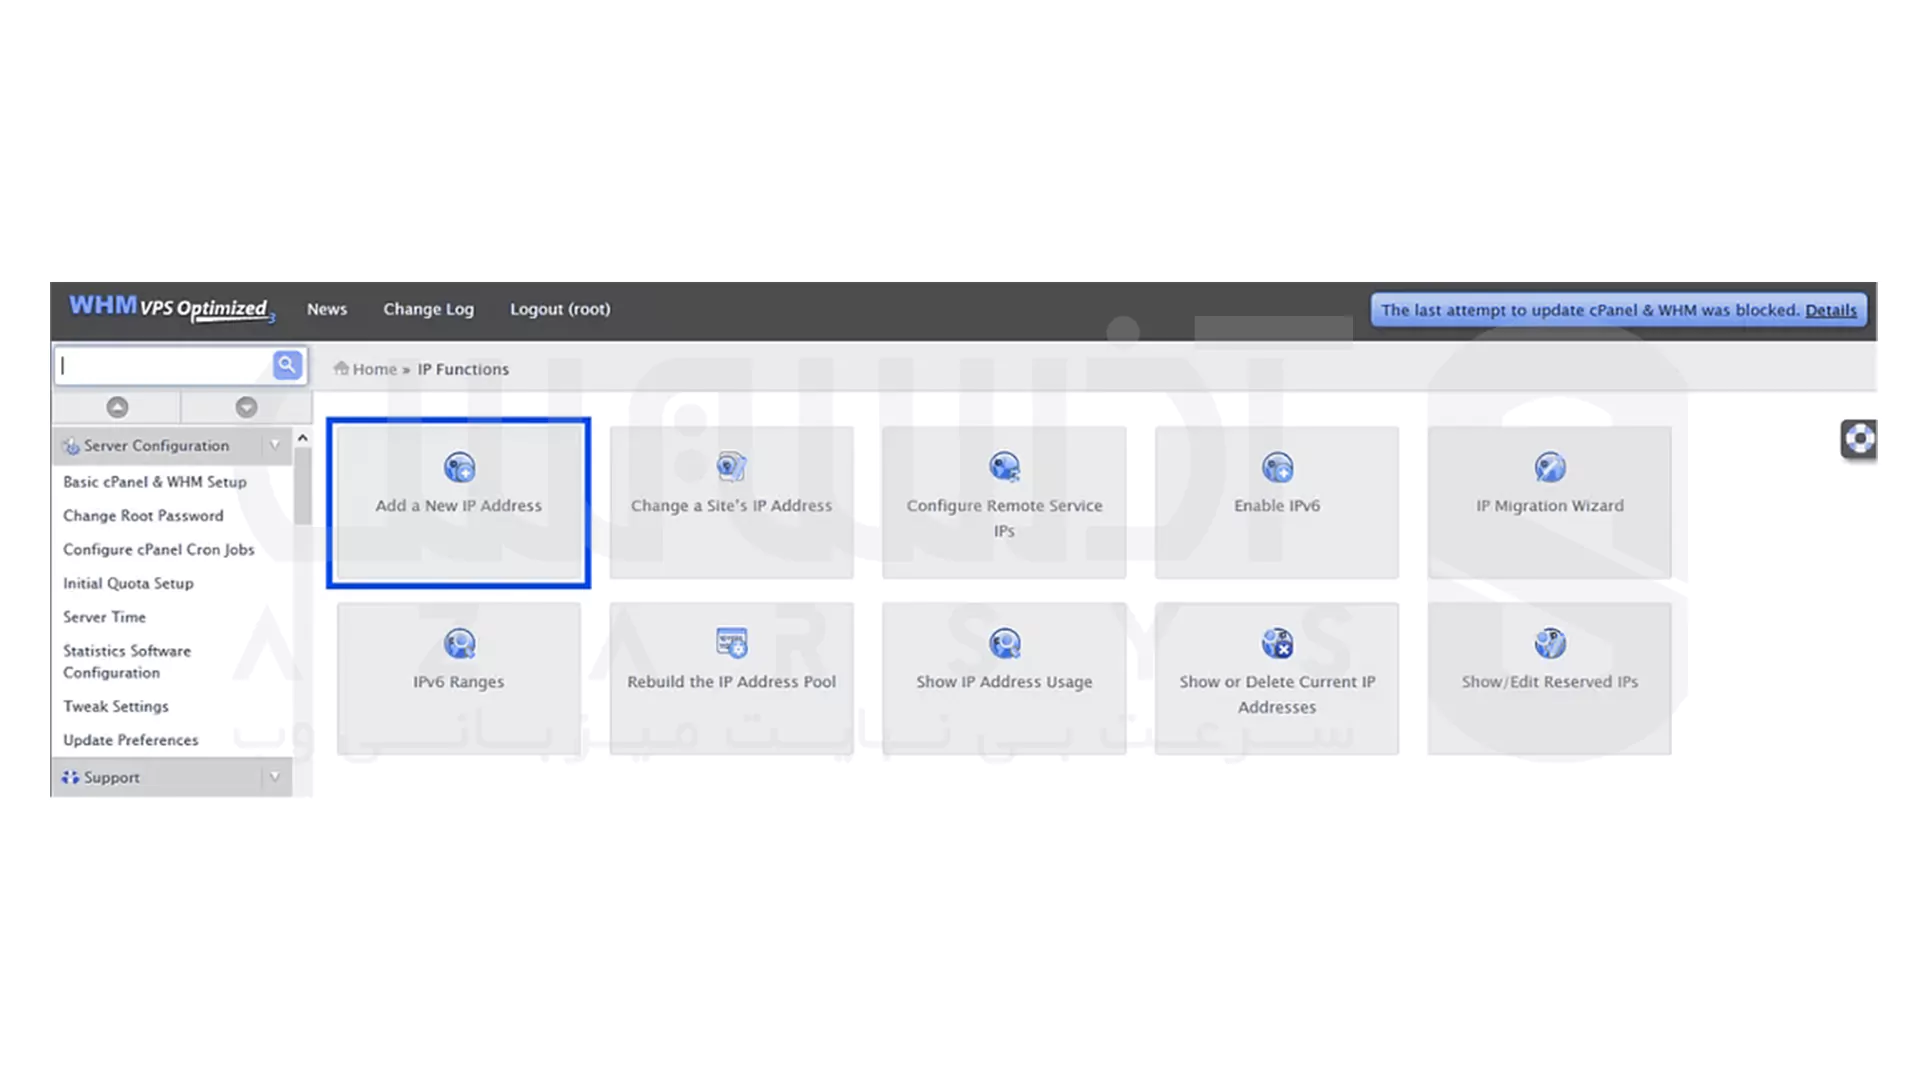Open Change a Site's IP Address icon
1920x1080 pixels.
coord(731,468)
